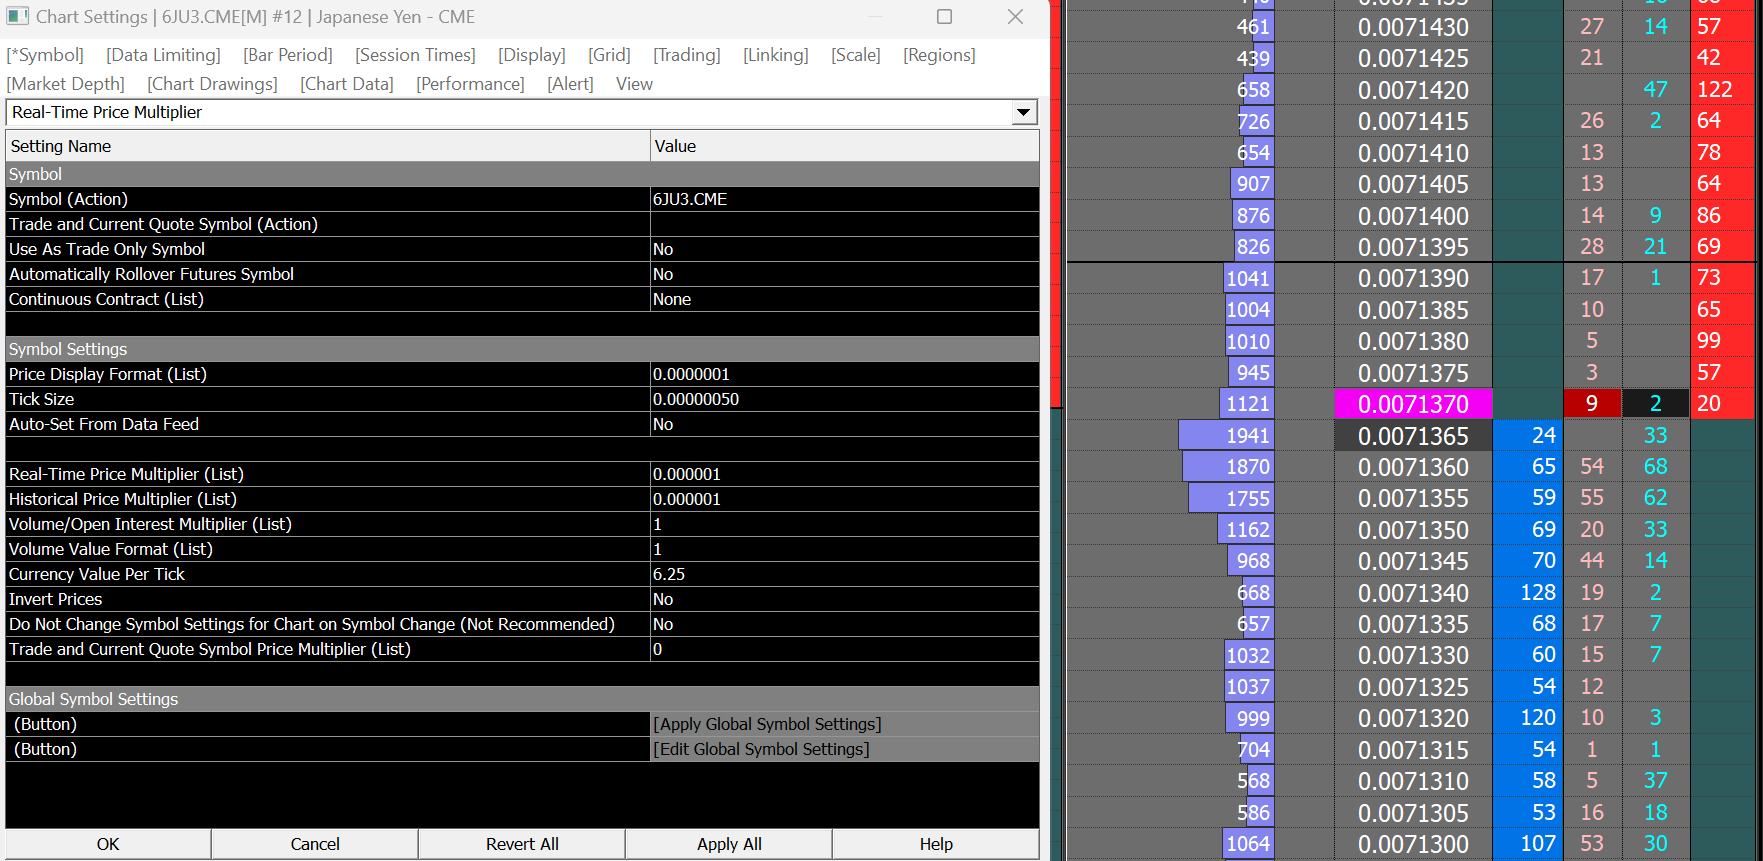This screenshot has width=1763, height=861.
Task: Go to the Market Depth tab
Action: 66,84
